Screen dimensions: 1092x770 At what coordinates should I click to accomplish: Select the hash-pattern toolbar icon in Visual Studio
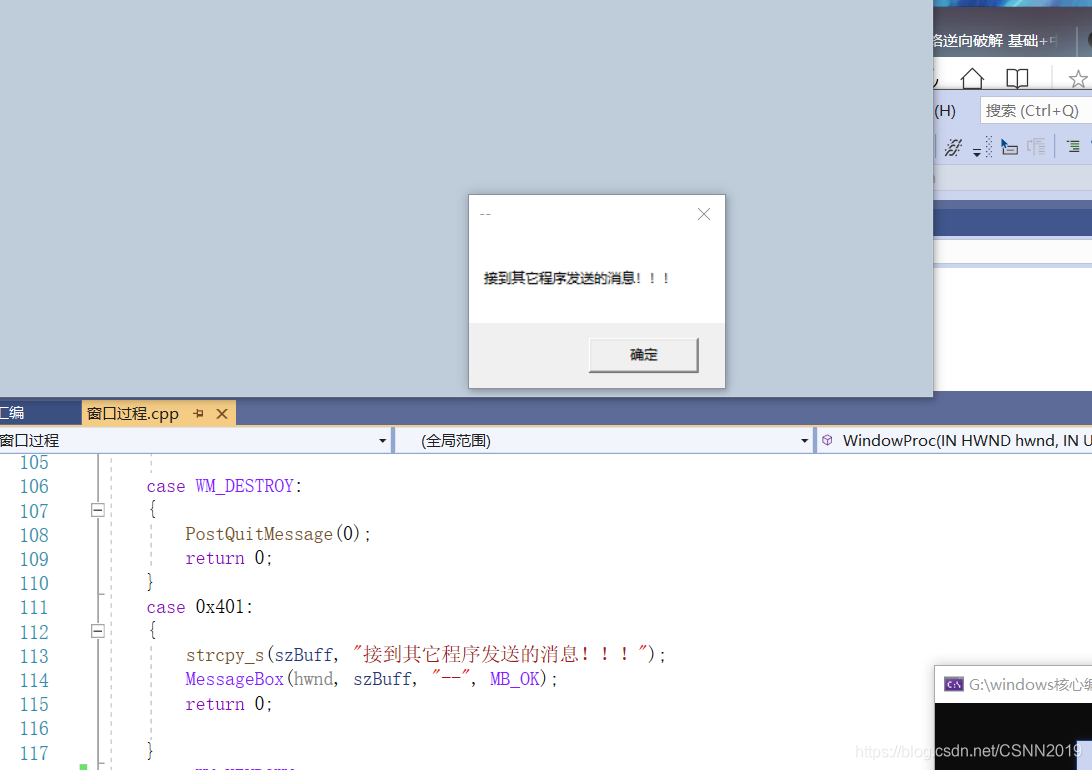(952, 146)
